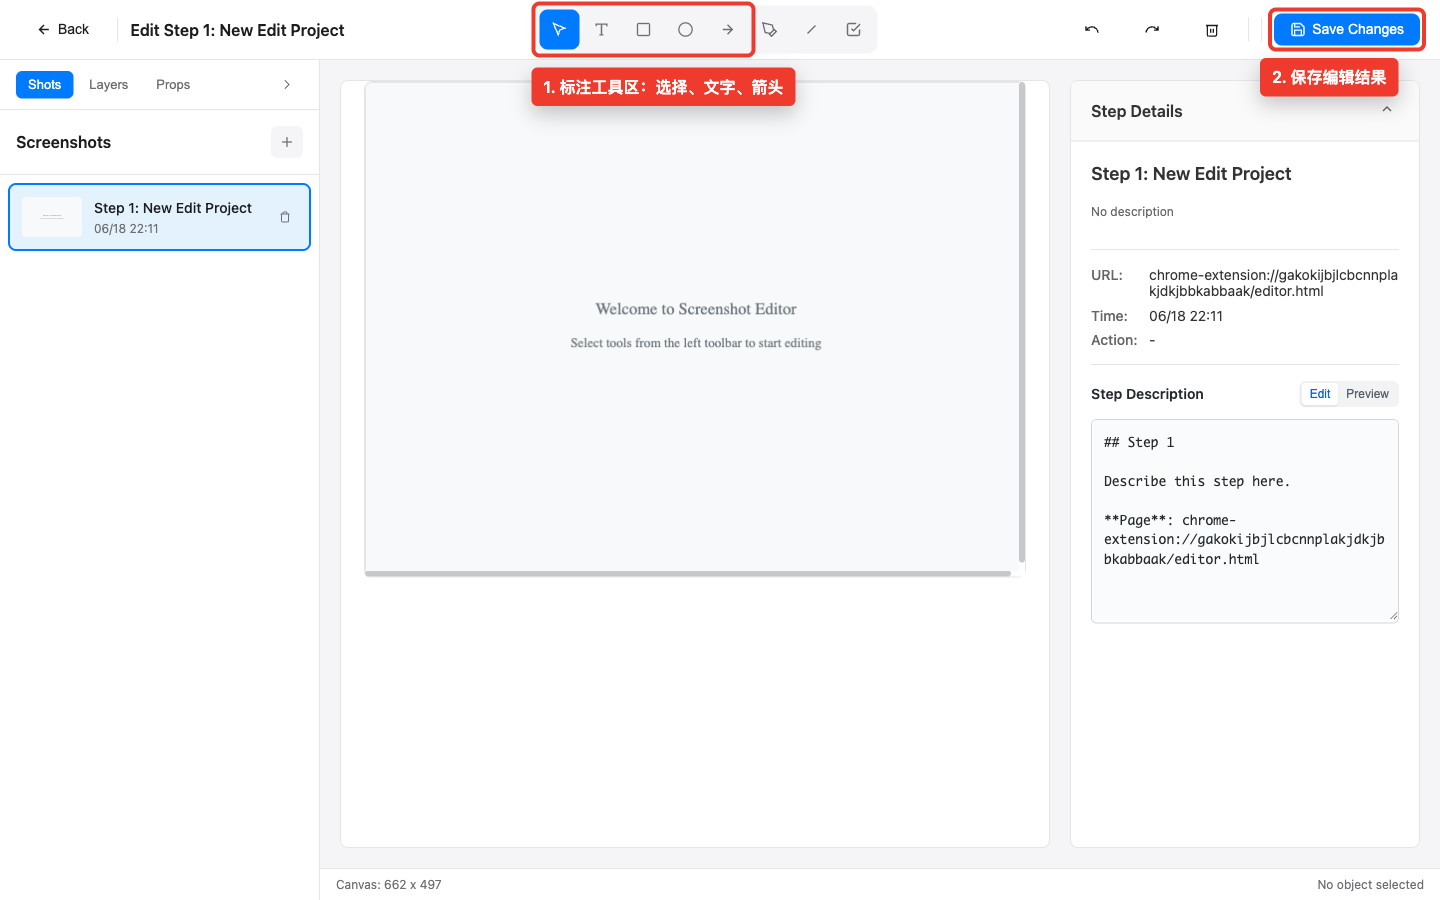Pick the Circle shape tool
The height and width of the screenshot is (900, 1440).
pyautogui.click(x=685, y=30)
